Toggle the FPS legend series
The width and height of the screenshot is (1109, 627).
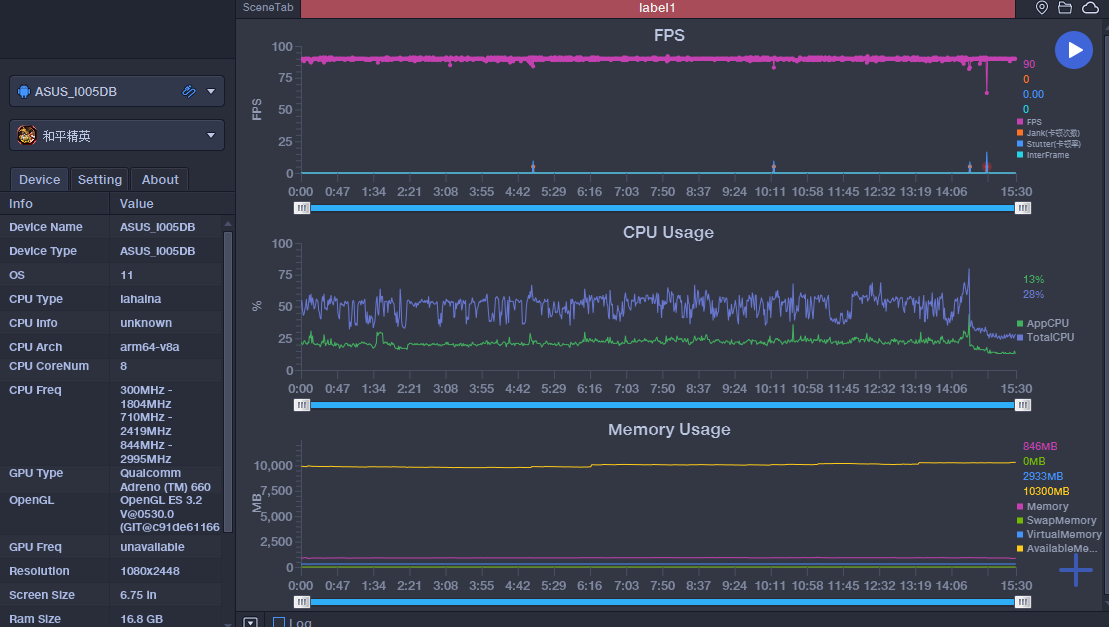pyautogui.click(x=1029, y=122)
